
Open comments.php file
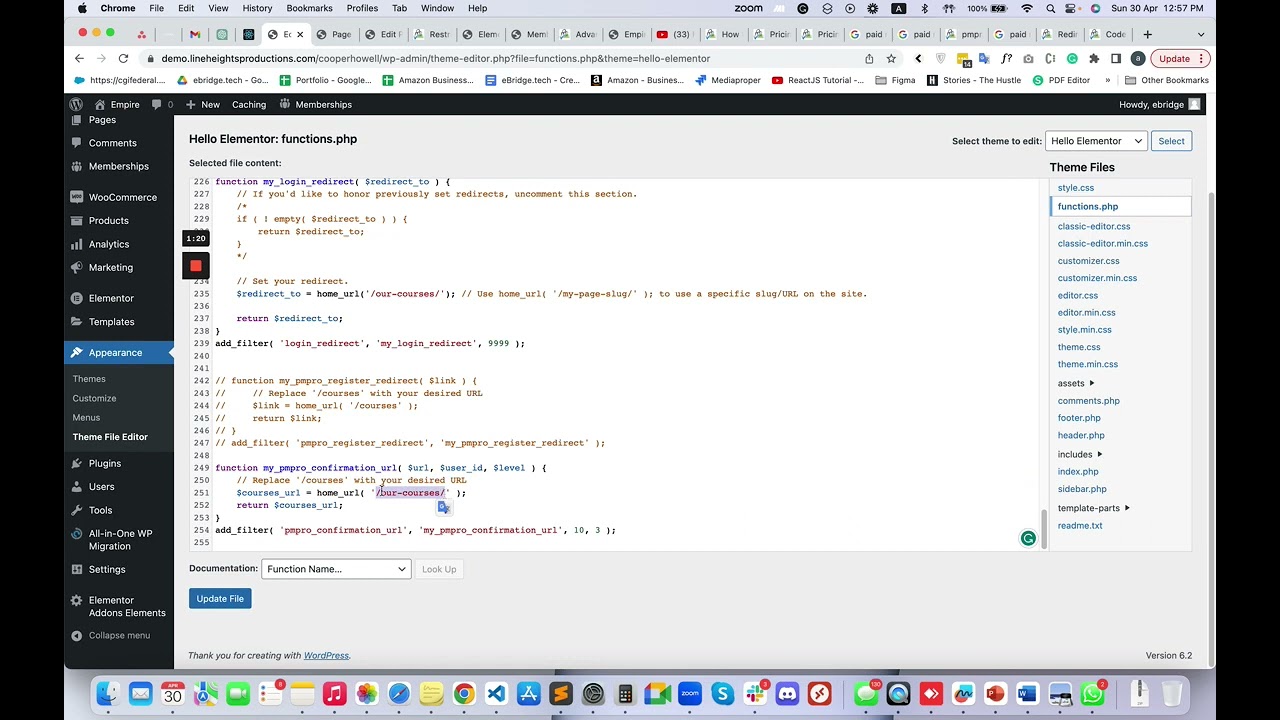(x=1088, y=401)
